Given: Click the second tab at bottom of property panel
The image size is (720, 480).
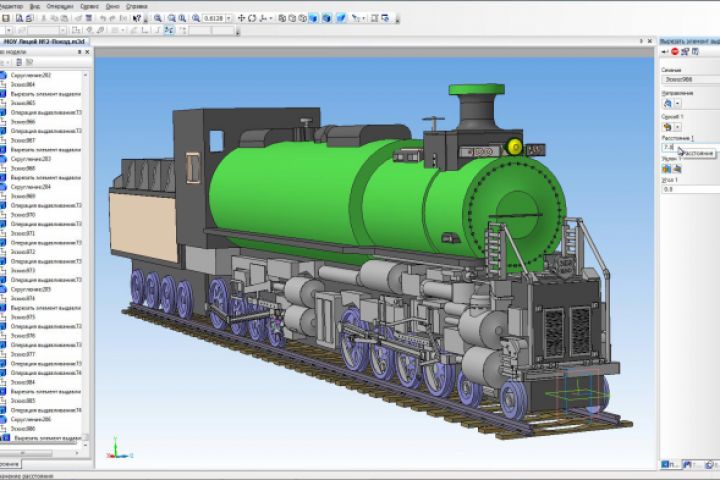Looking at the screenshot, I should pos(690,464).
